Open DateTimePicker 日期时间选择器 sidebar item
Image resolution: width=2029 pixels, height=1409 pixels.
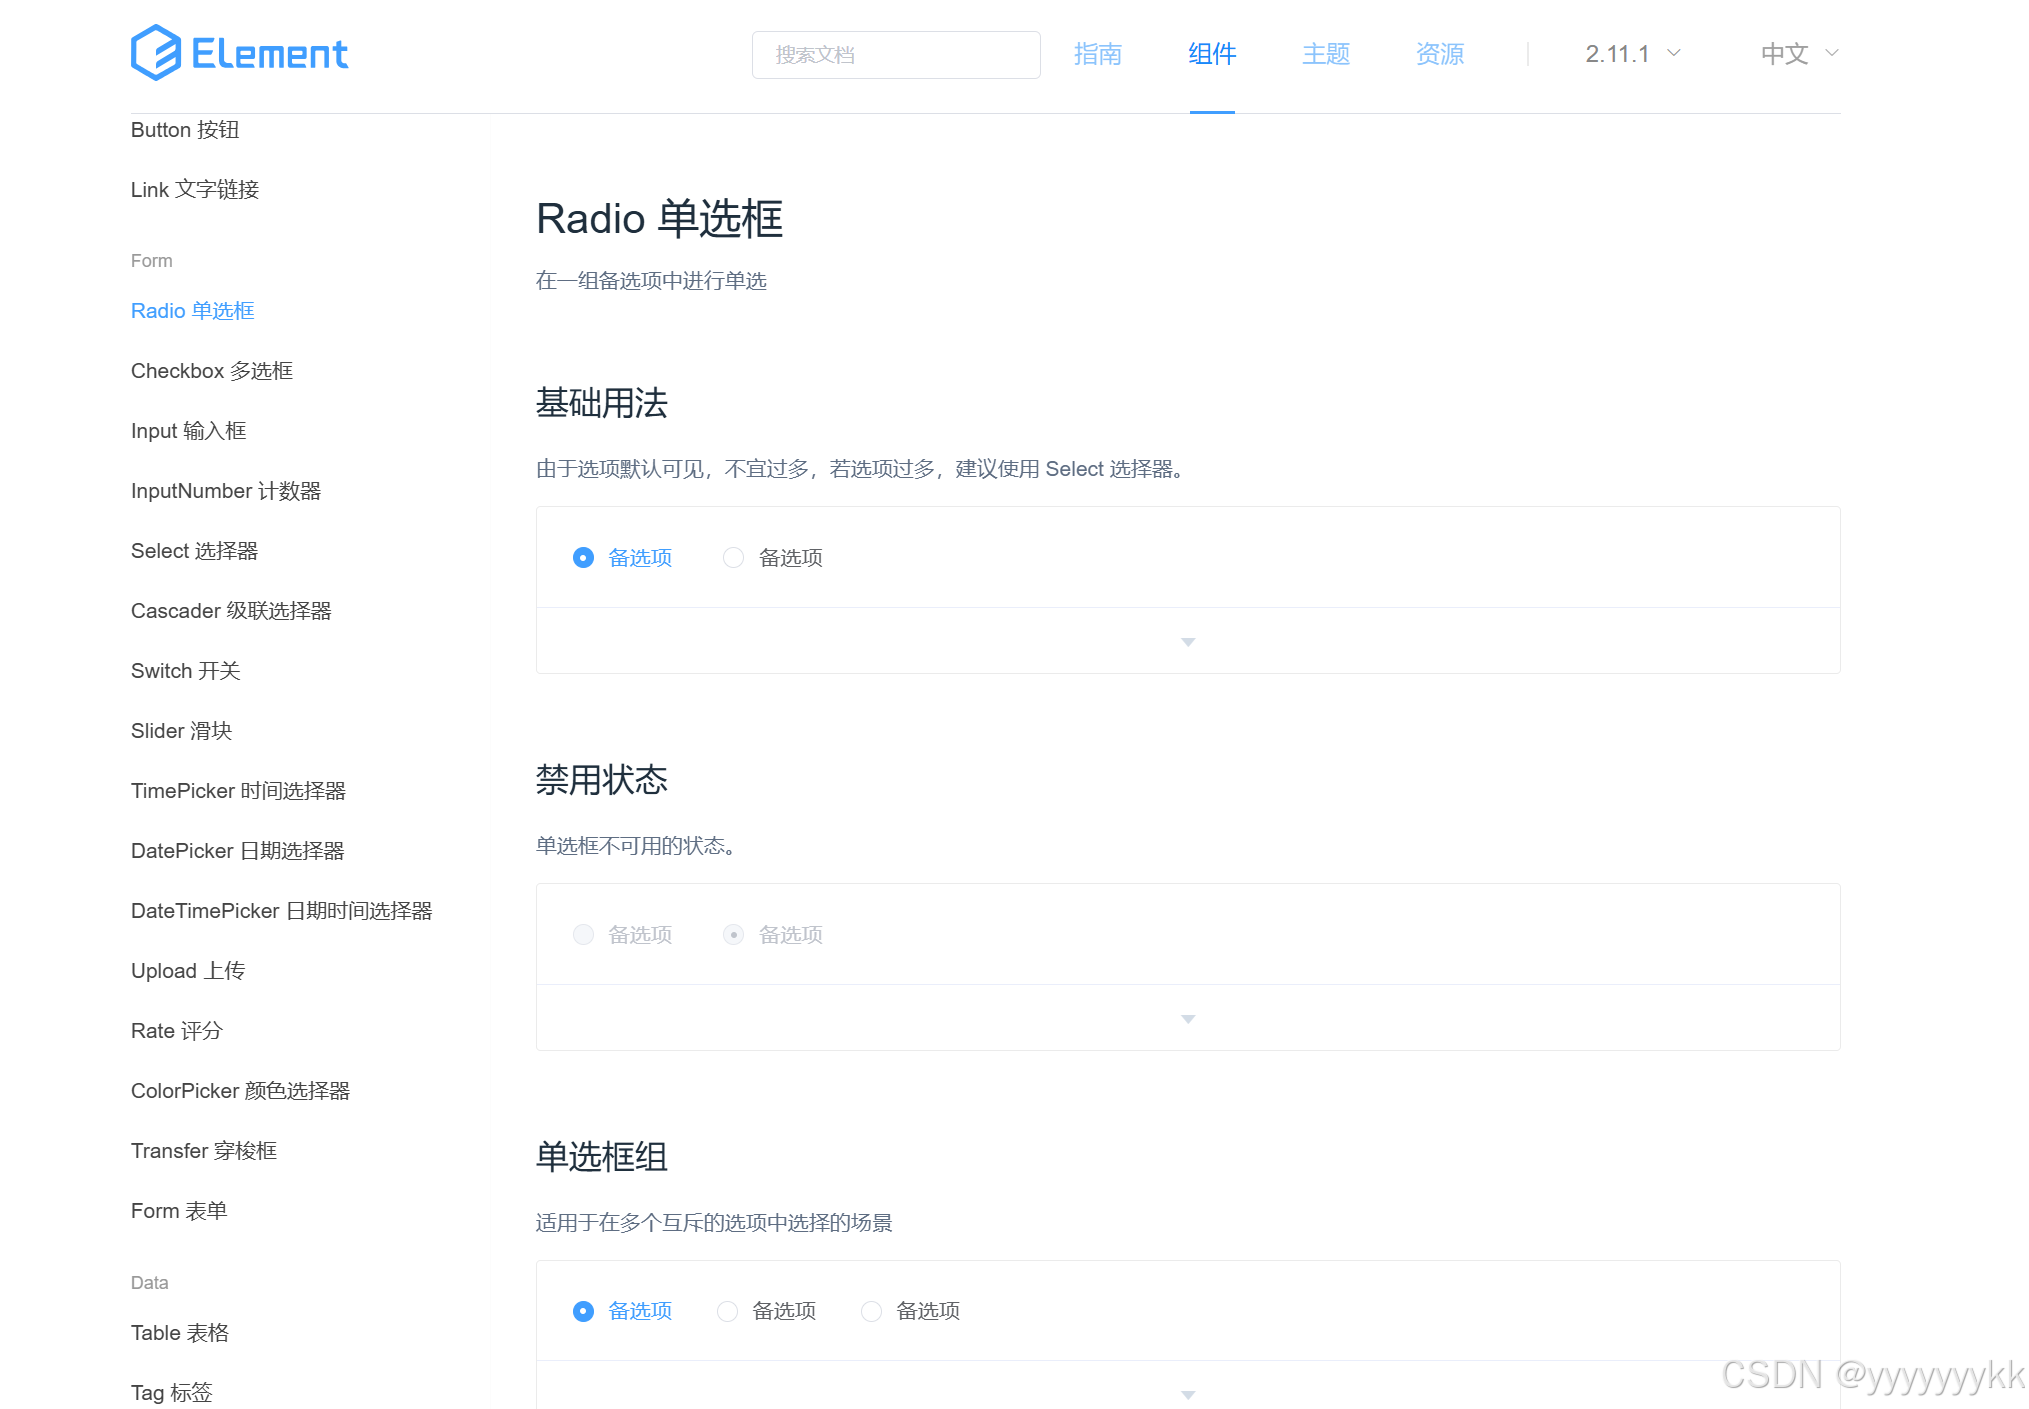pos(282,911)
